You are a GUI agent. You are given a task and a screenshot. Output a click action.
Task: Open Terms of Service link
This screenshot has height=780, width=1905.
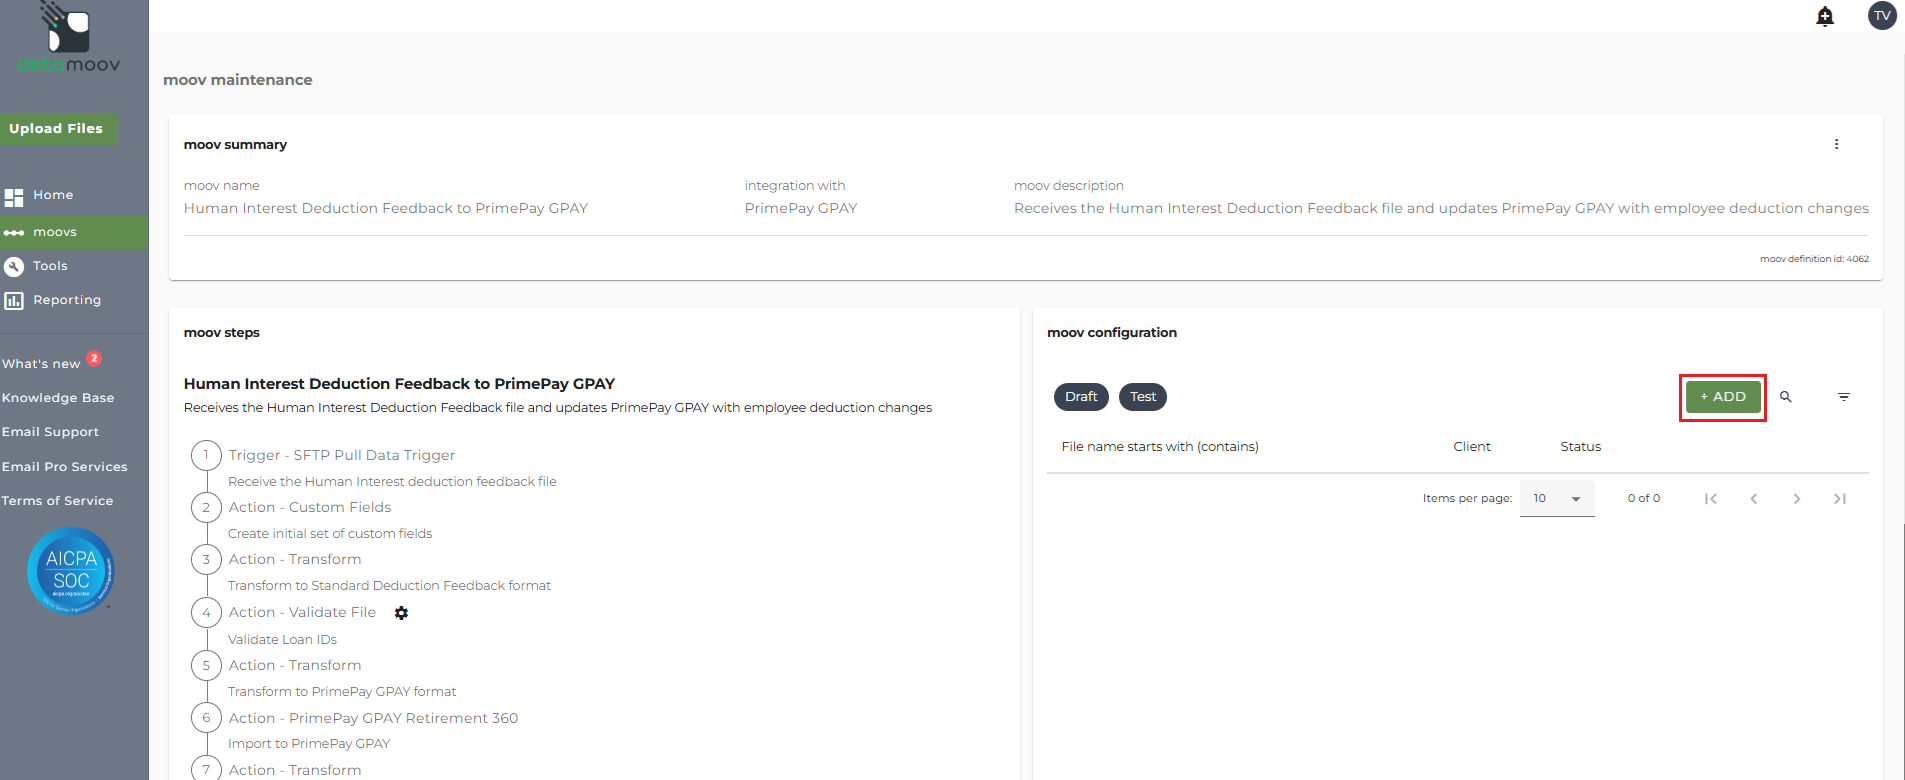pyautogui.click(x=57, y=501)
